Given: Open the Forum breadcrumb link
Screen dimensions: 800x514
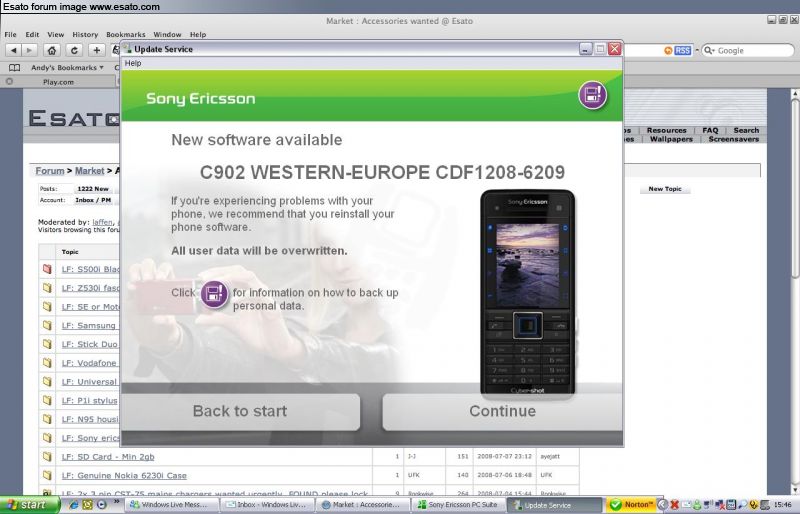Looking at the screenshot, I should tap(49, 170).
